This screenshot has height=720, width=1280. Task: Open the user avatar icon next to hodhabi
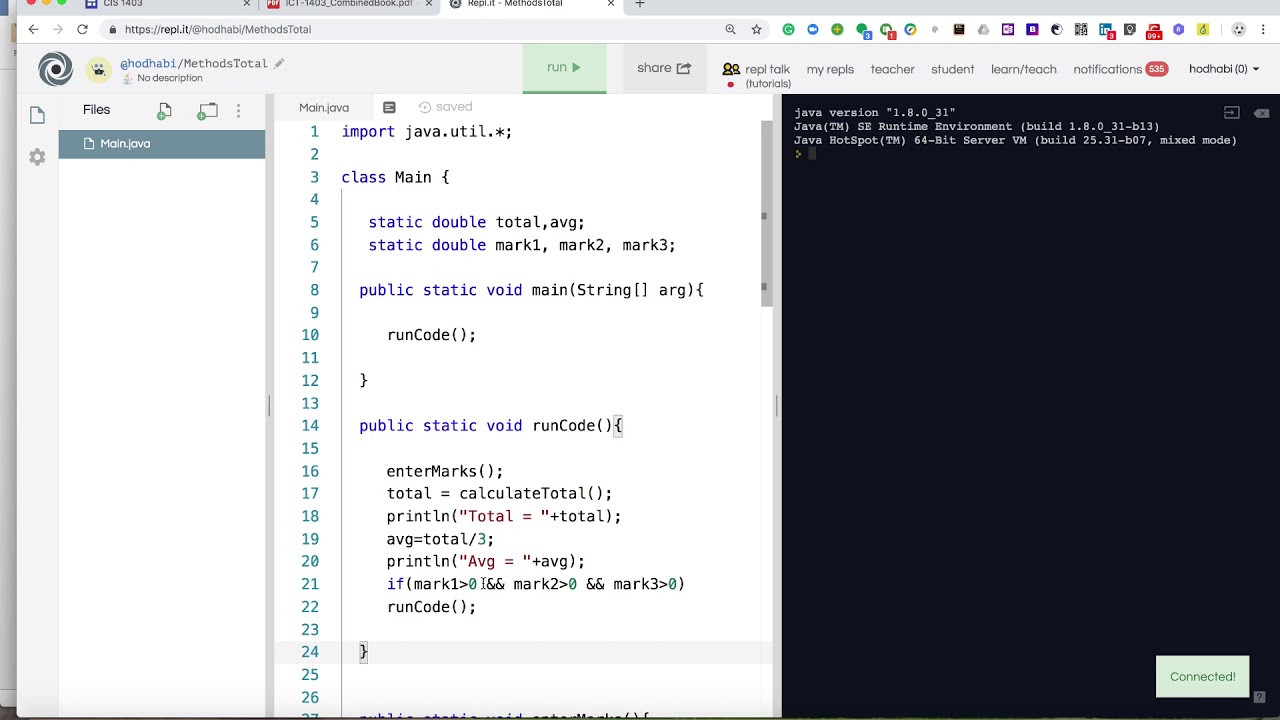point(98,69)
